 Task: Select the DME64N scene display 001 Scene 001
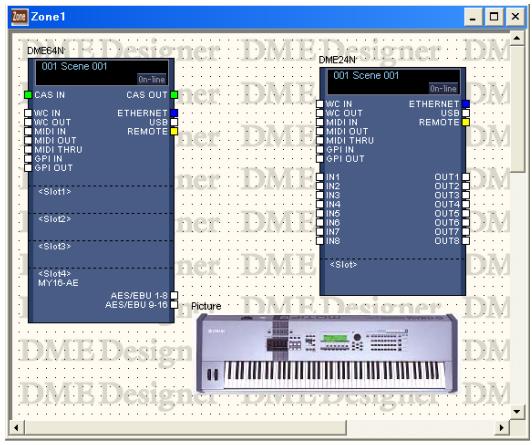[x=102, y=73]
